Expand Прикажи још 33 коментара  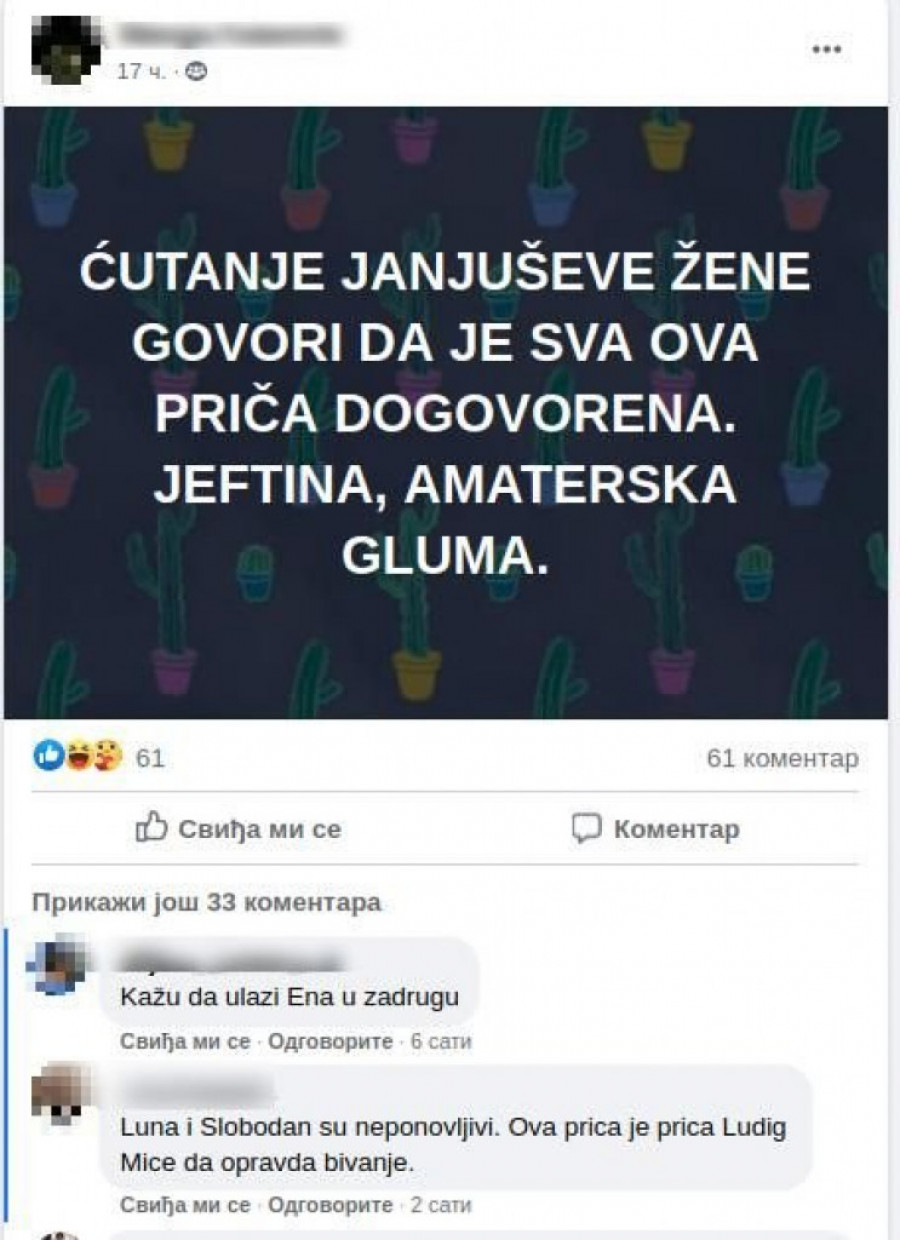pyautogui.click(x=207, y=903)
